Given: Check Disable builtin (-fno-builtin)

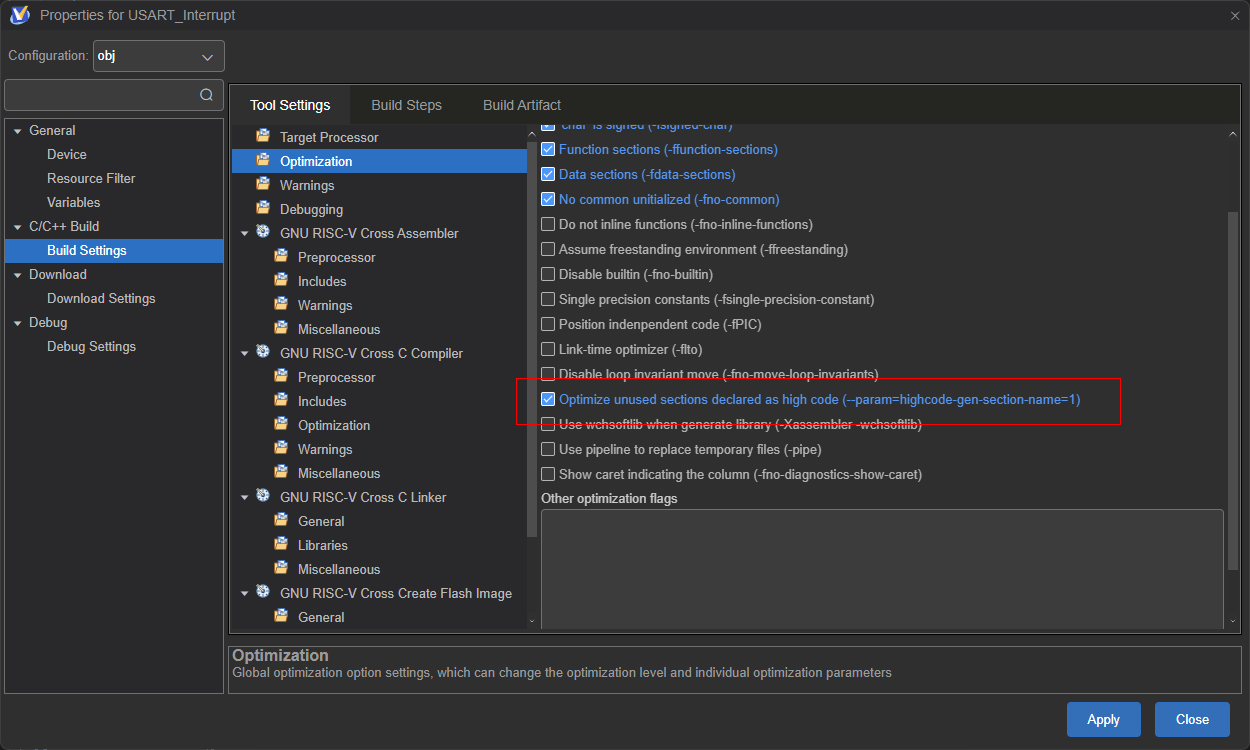Looking at the screenshot, I should point(548,274).
